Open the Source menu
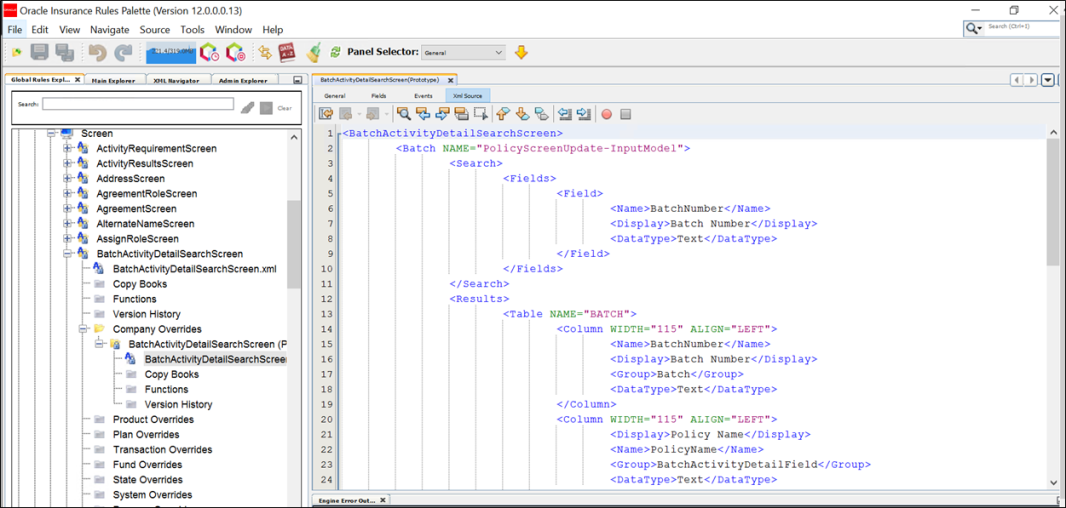The image size is (1066, 508). tap(155, 29)
